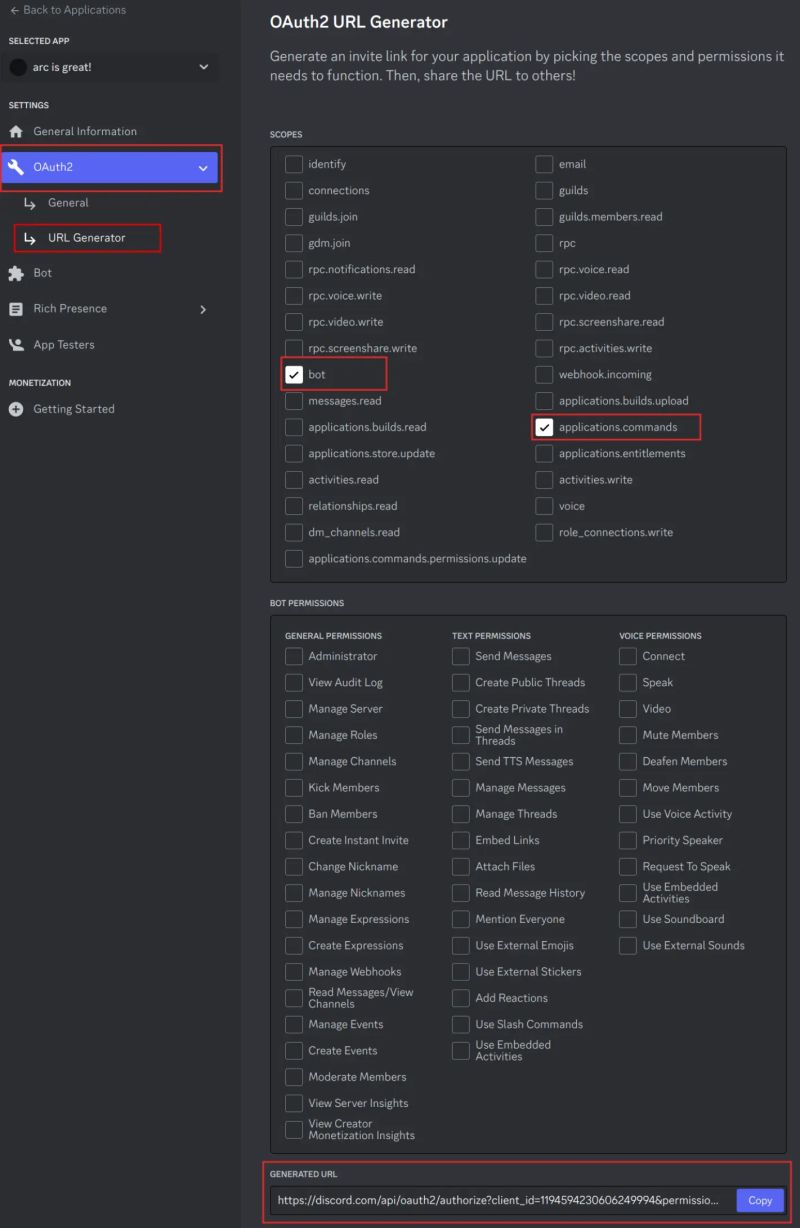The height and width of the screenshot is (1228, 800).
Task: Check the Use Soundboard permission
Action: (x=628, y=919)
